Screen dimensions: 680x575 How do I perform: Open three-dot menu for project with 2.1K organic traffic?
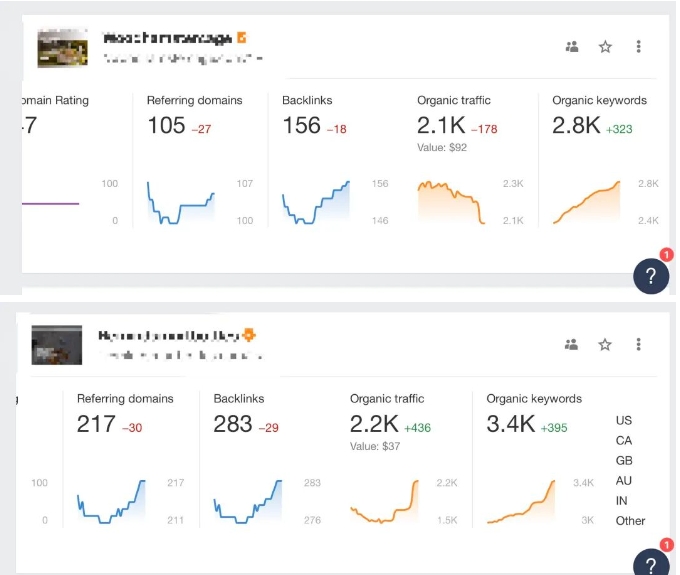point(638,46)
